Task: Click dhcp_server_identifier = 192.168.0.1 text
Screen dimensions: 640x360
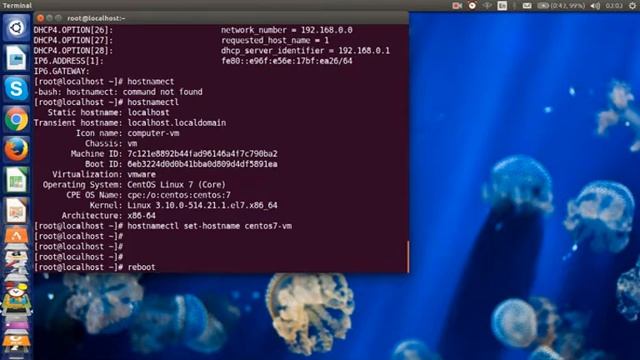Action: click(x=305, y=51)
